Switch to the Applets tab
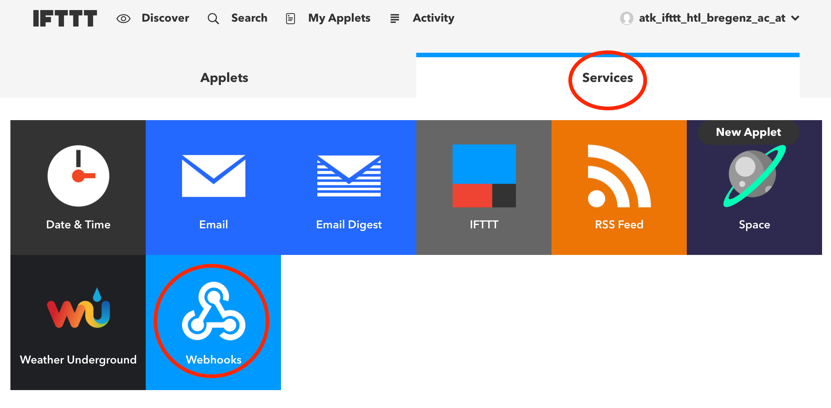This screenshot has width=831, height=408. click(224, 77)
